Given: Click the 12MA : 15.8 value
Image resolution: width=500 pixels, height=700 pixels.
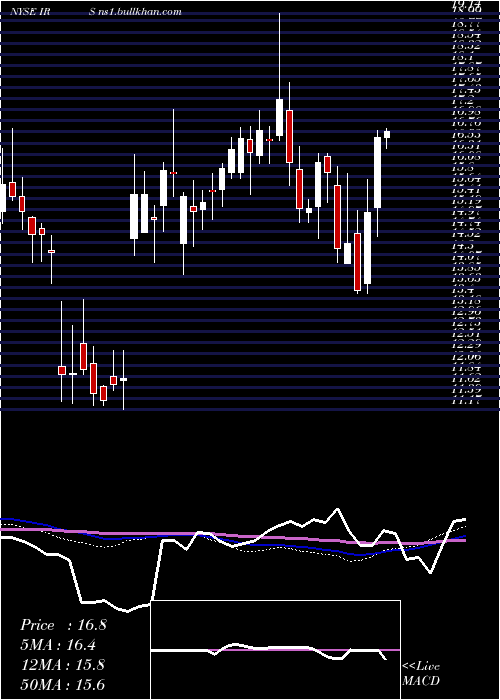Looking at the screenshot, I should pos(63,664).
